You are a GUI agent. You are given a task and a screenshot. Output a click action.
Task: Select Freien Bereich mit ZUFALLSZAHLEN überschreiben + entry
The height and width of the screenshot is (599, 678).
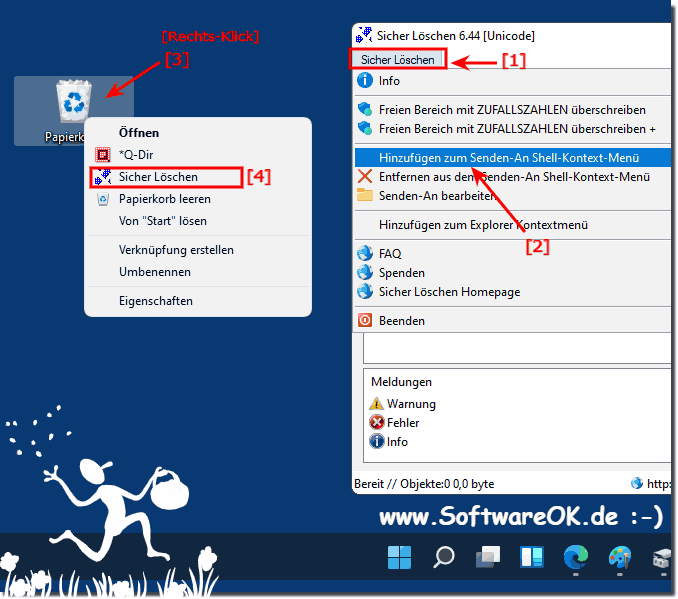513,128
